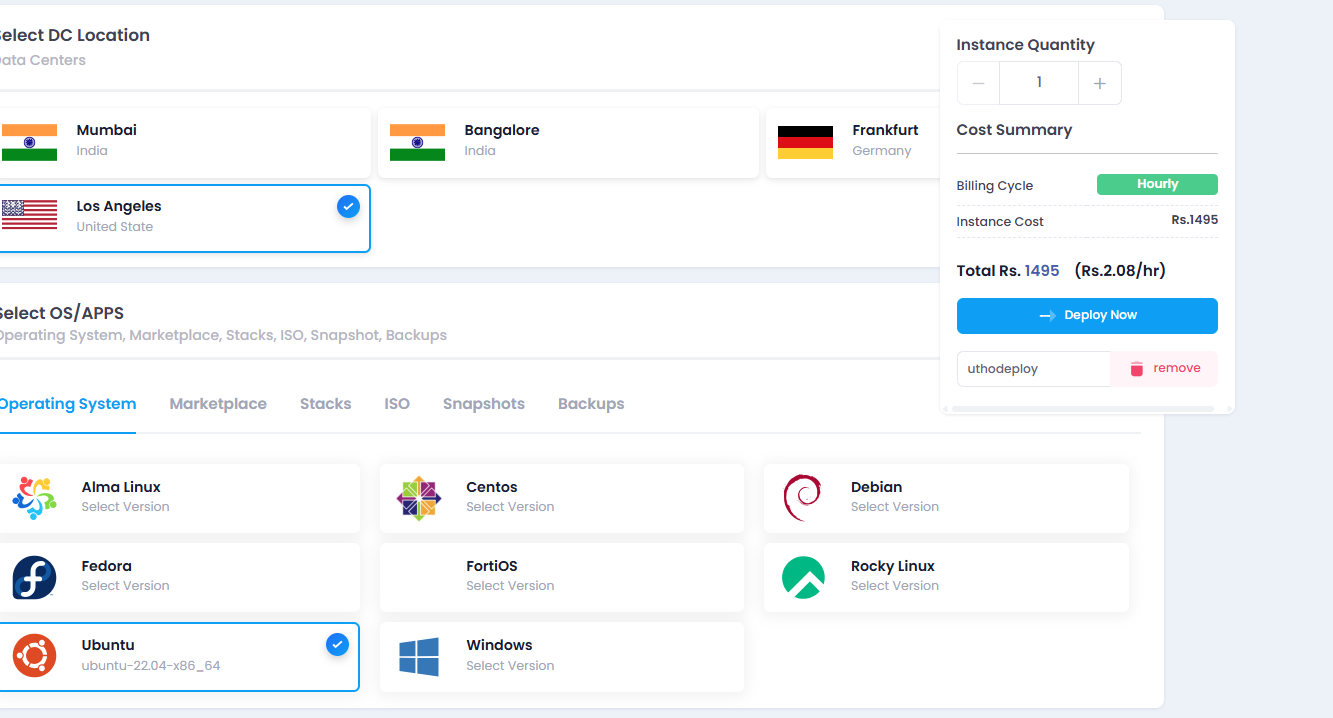Click the India flag on Bangalore card
Viewport: 1333px width, 718px height.
click(x=417, y=142)
